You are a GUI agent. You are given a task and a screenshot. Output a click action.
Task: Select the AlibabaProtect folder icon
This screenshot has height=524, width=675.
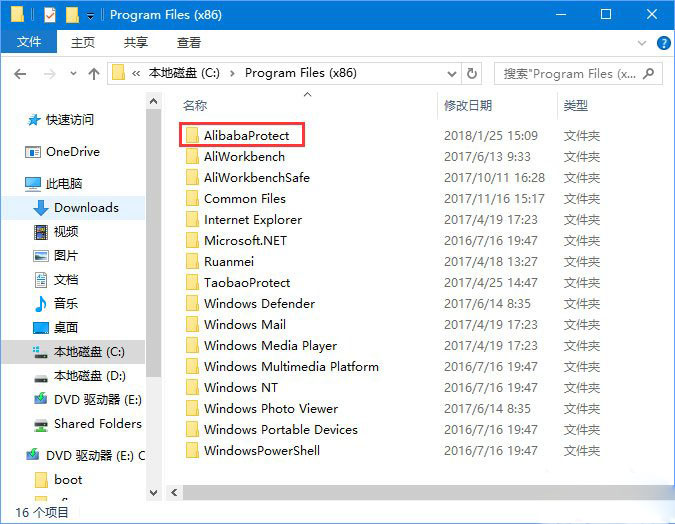(x=192, y=136)
